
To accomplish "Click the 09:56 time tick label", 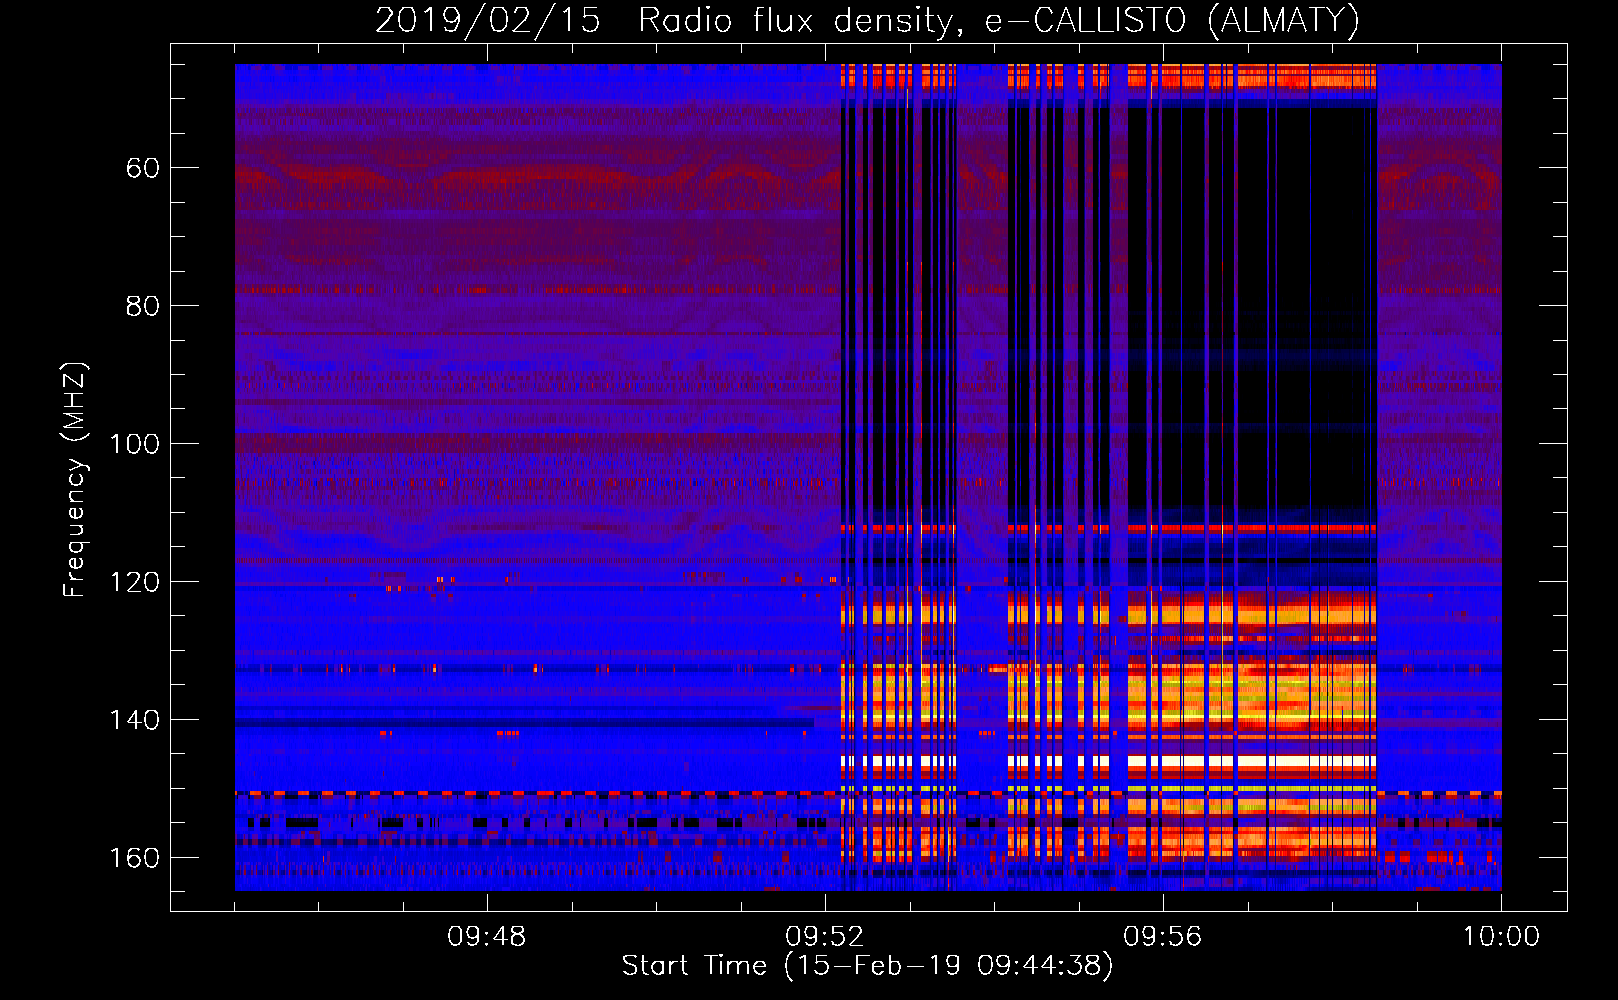I will click(1163, 937).
